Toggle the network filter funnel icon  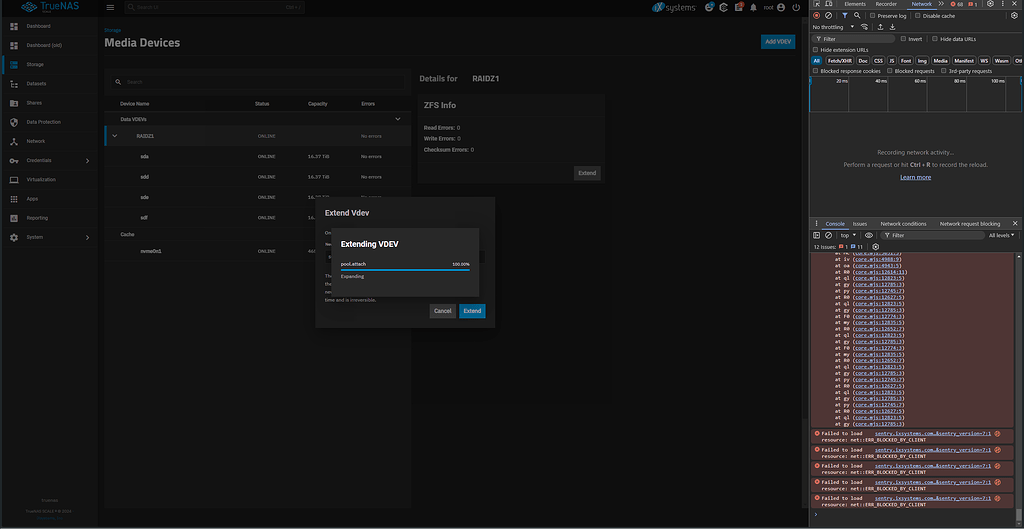point(844,15)
